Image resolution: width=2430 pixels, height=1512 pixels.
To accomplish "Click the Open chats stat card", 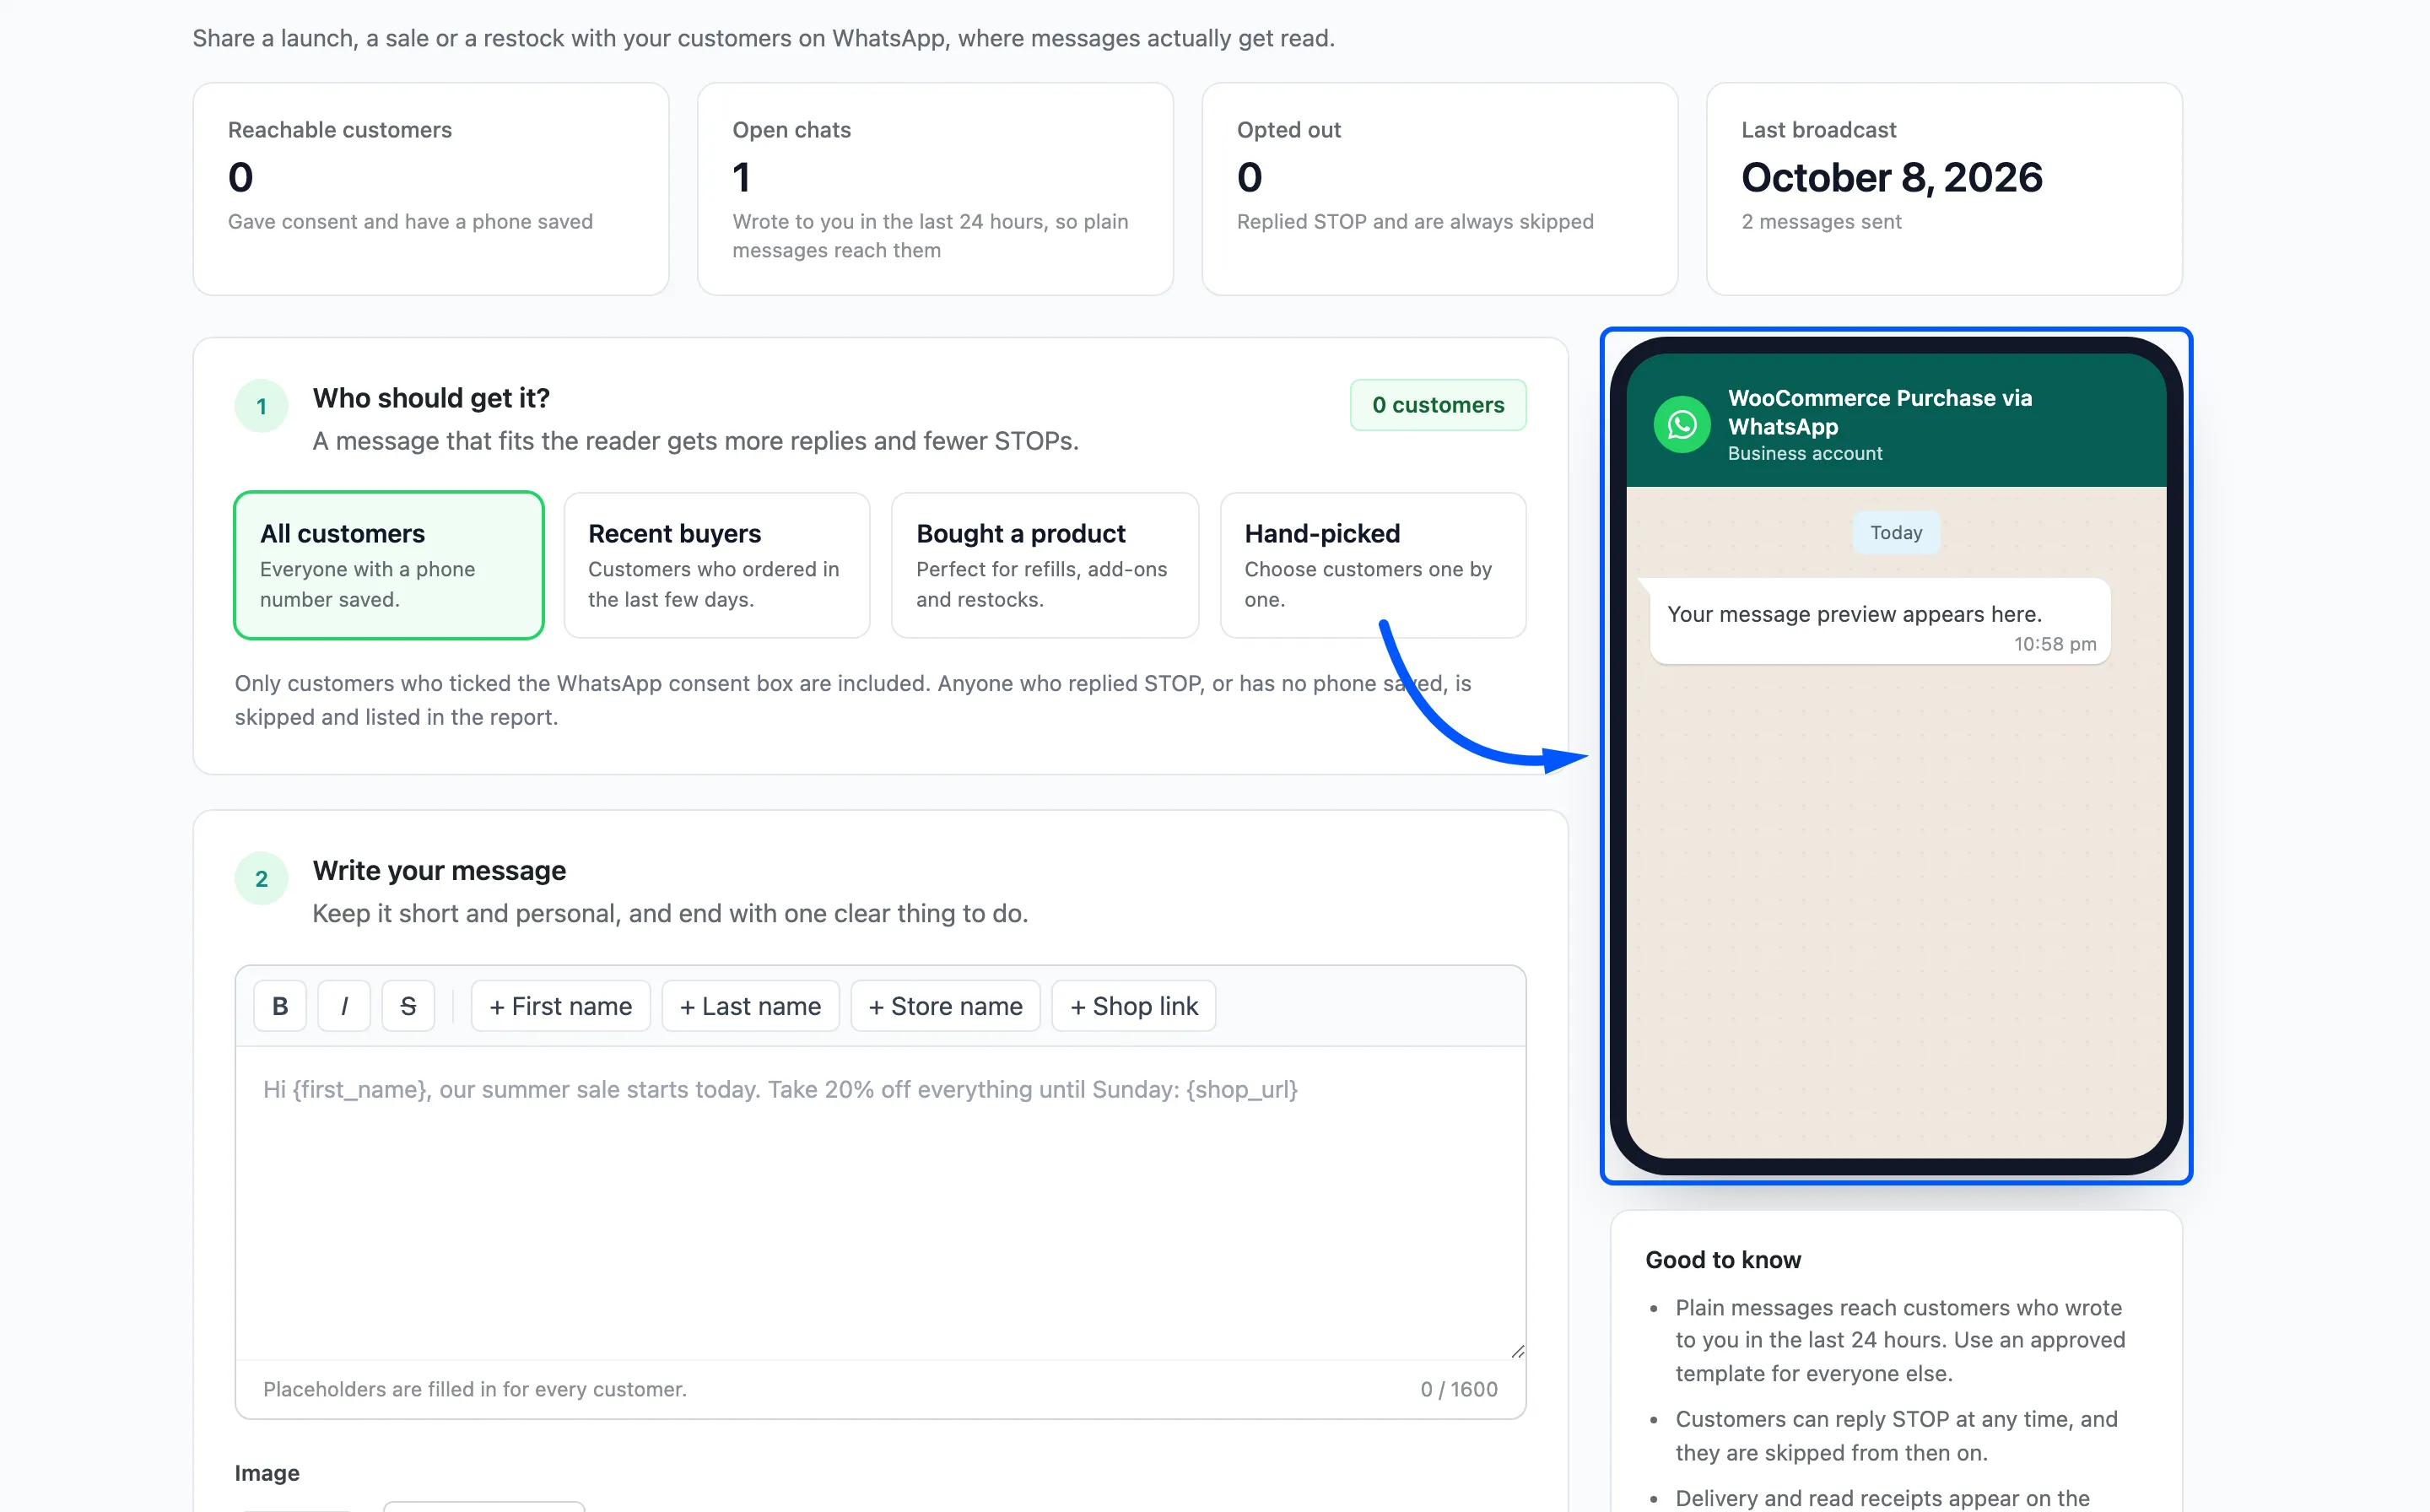I will pos(935,189).
